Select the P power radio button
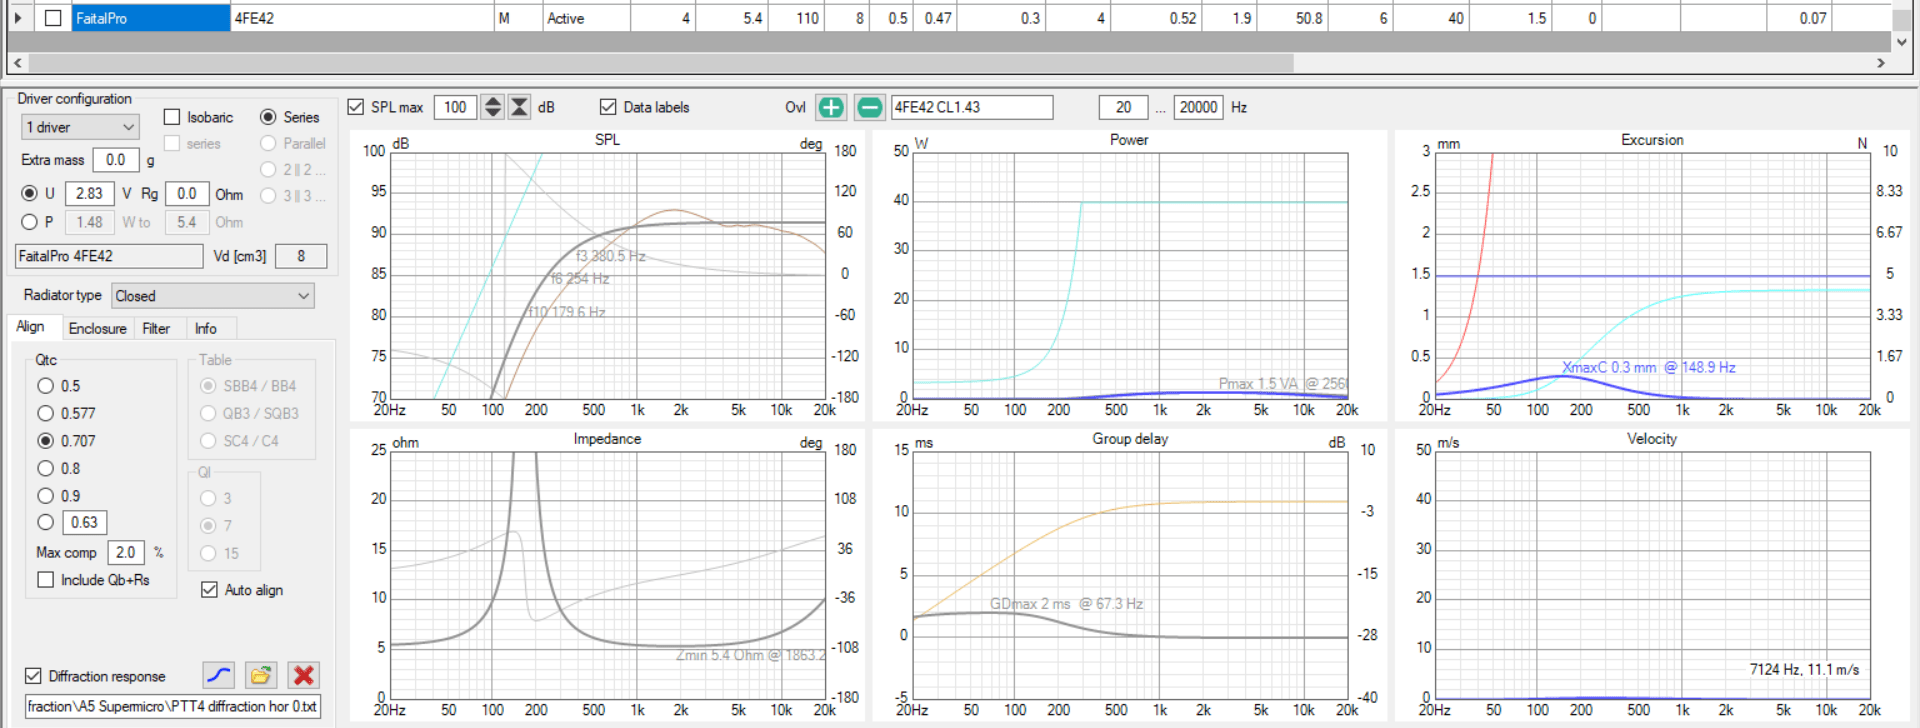This screenshot has height=728, width=1920. 29,222
